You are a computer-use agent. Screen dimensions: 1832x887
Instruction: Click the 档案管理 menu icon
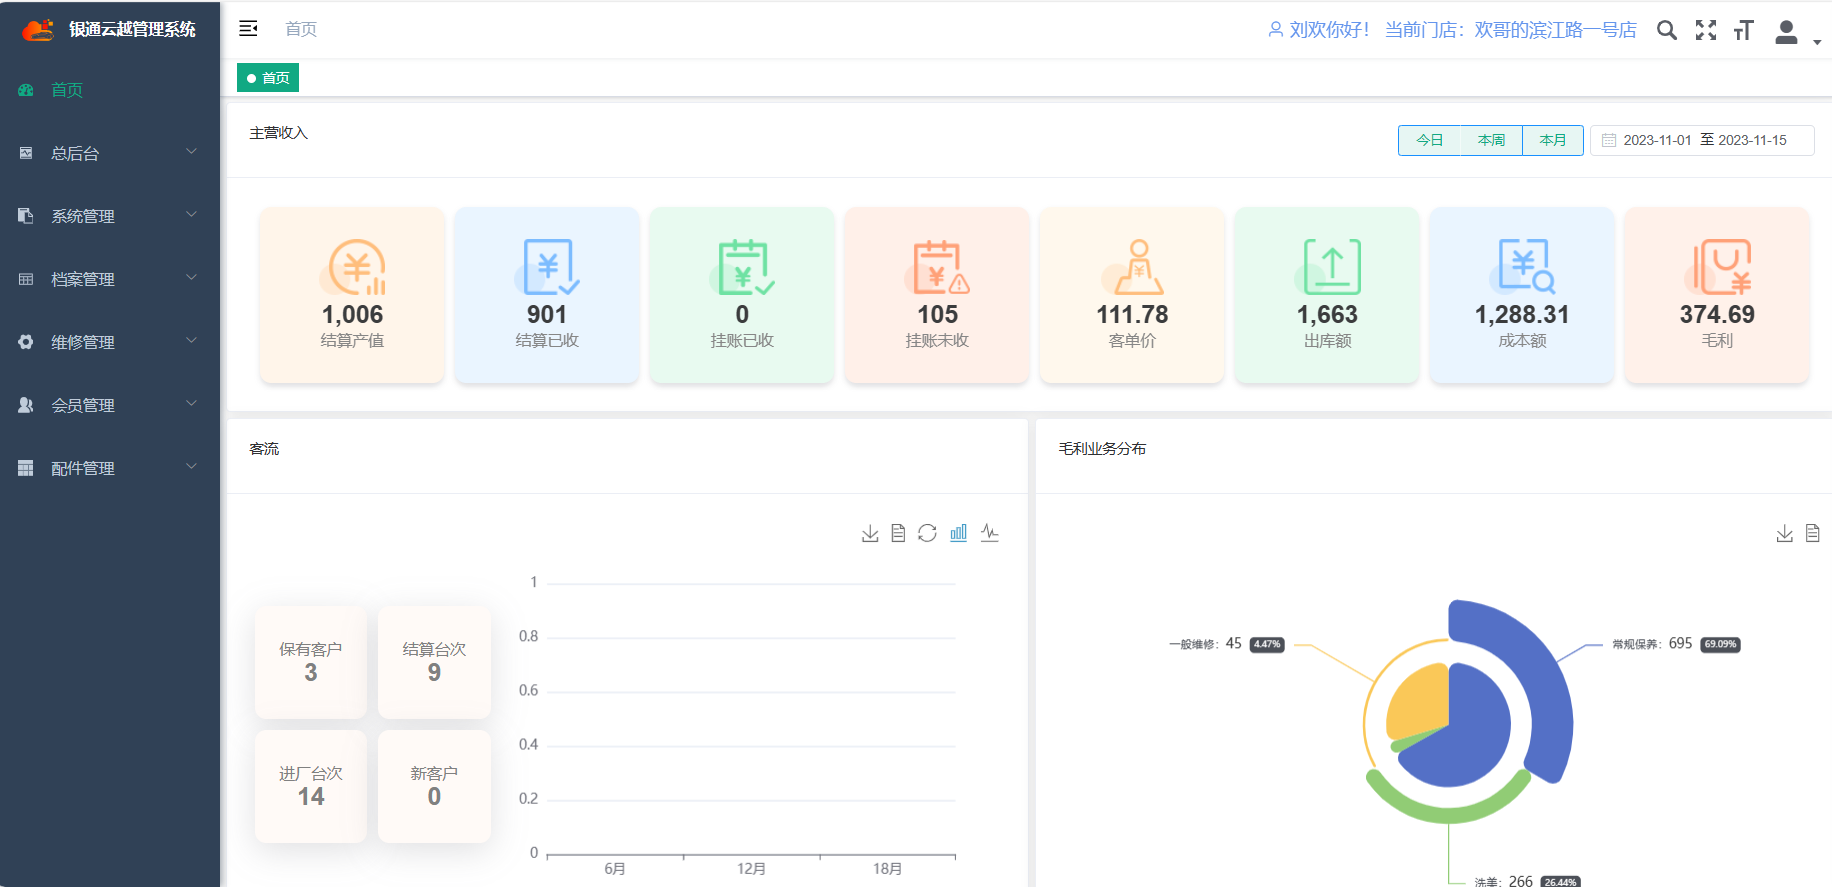coord(26,279)
